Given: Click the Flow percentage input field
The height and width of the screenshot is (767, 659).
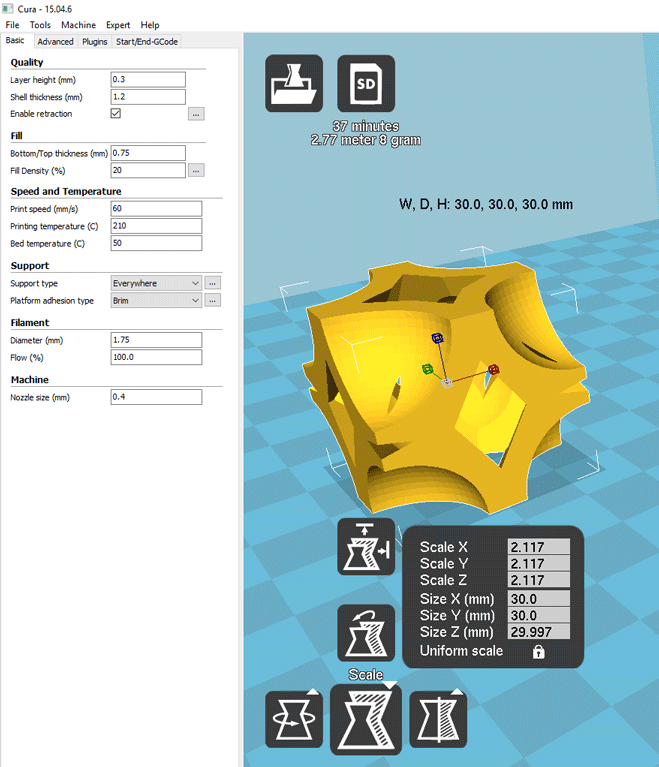Looking at the screenshot, I should click(156, 357).
